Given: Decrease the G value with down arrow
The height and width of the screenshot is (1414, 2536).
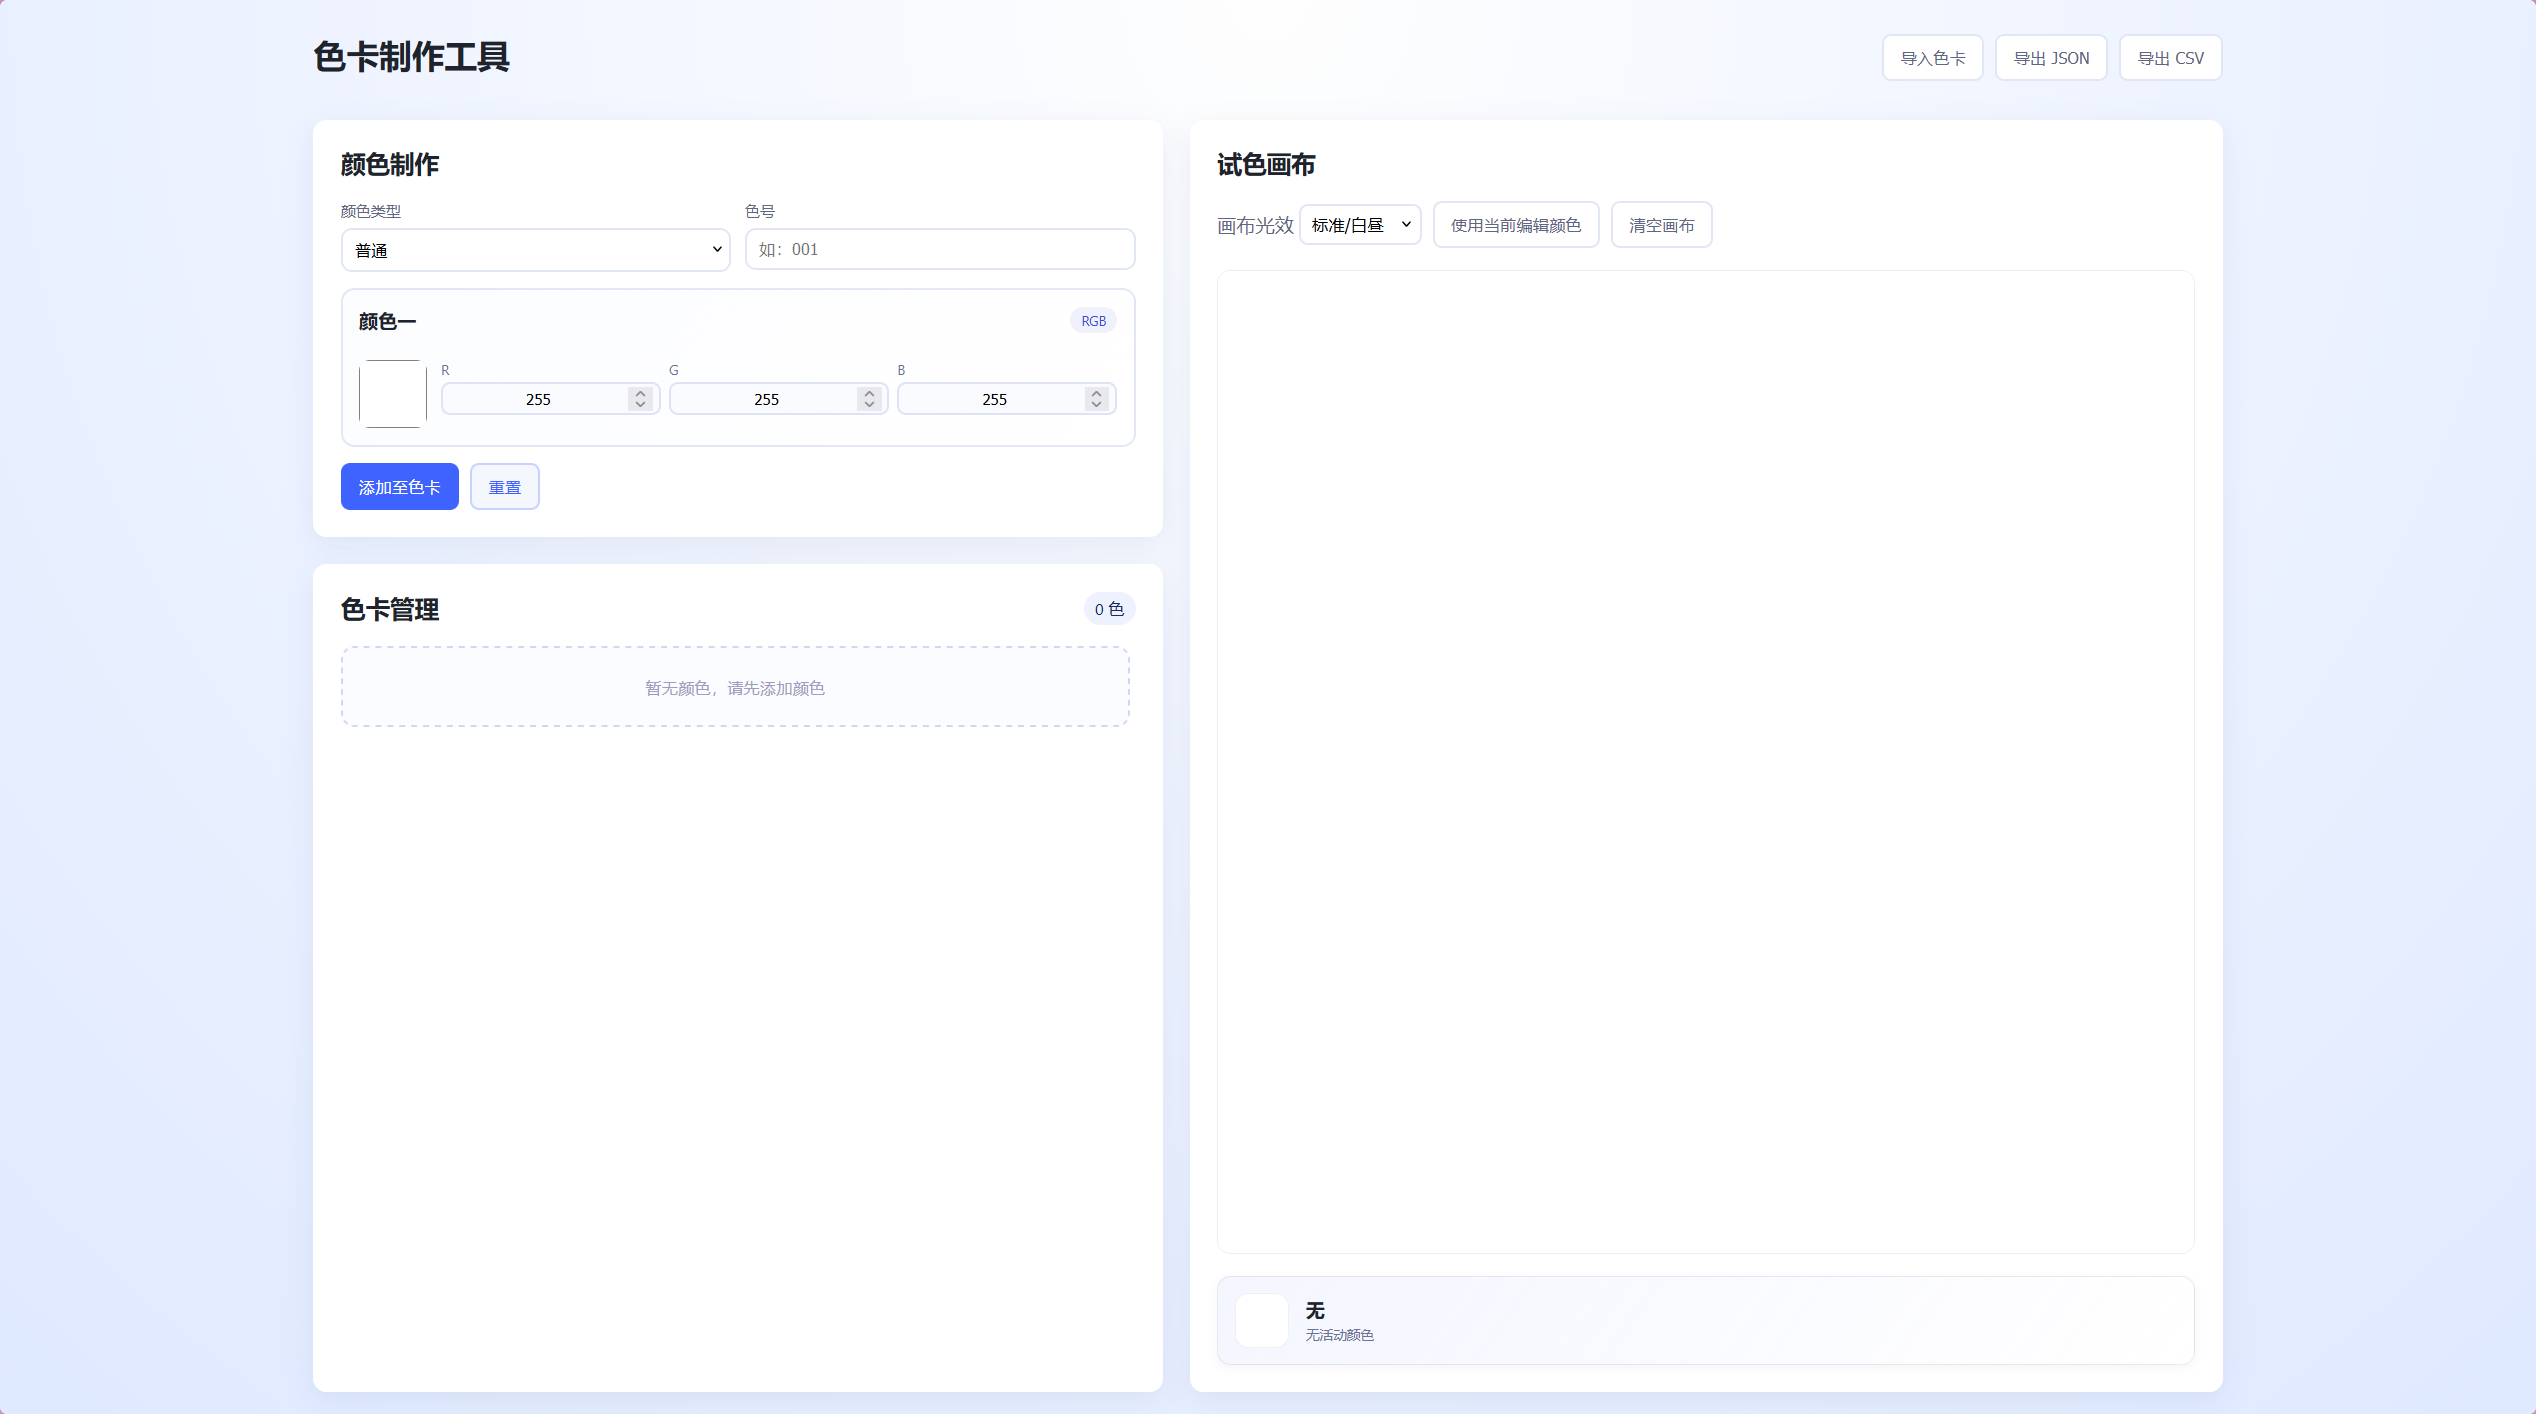Looking at the screenshot, I should 869,405.
